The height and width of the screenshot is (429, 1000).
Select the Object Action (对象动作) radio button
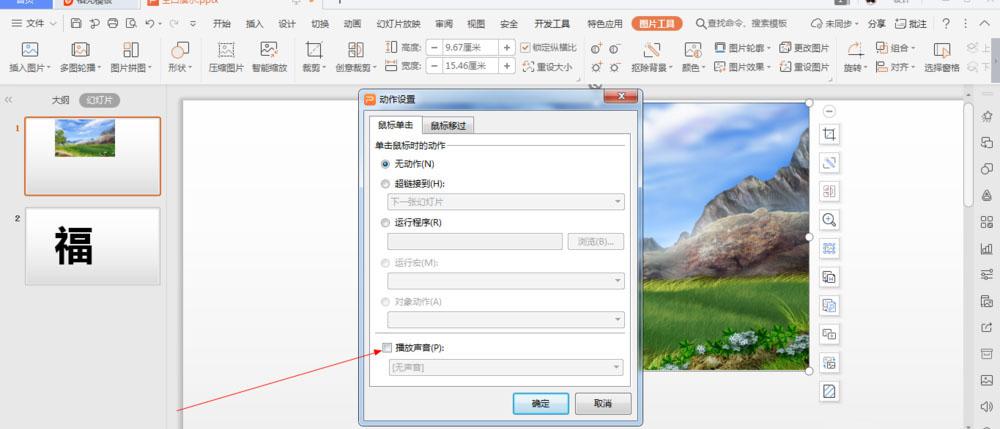(x=385, y=302)
